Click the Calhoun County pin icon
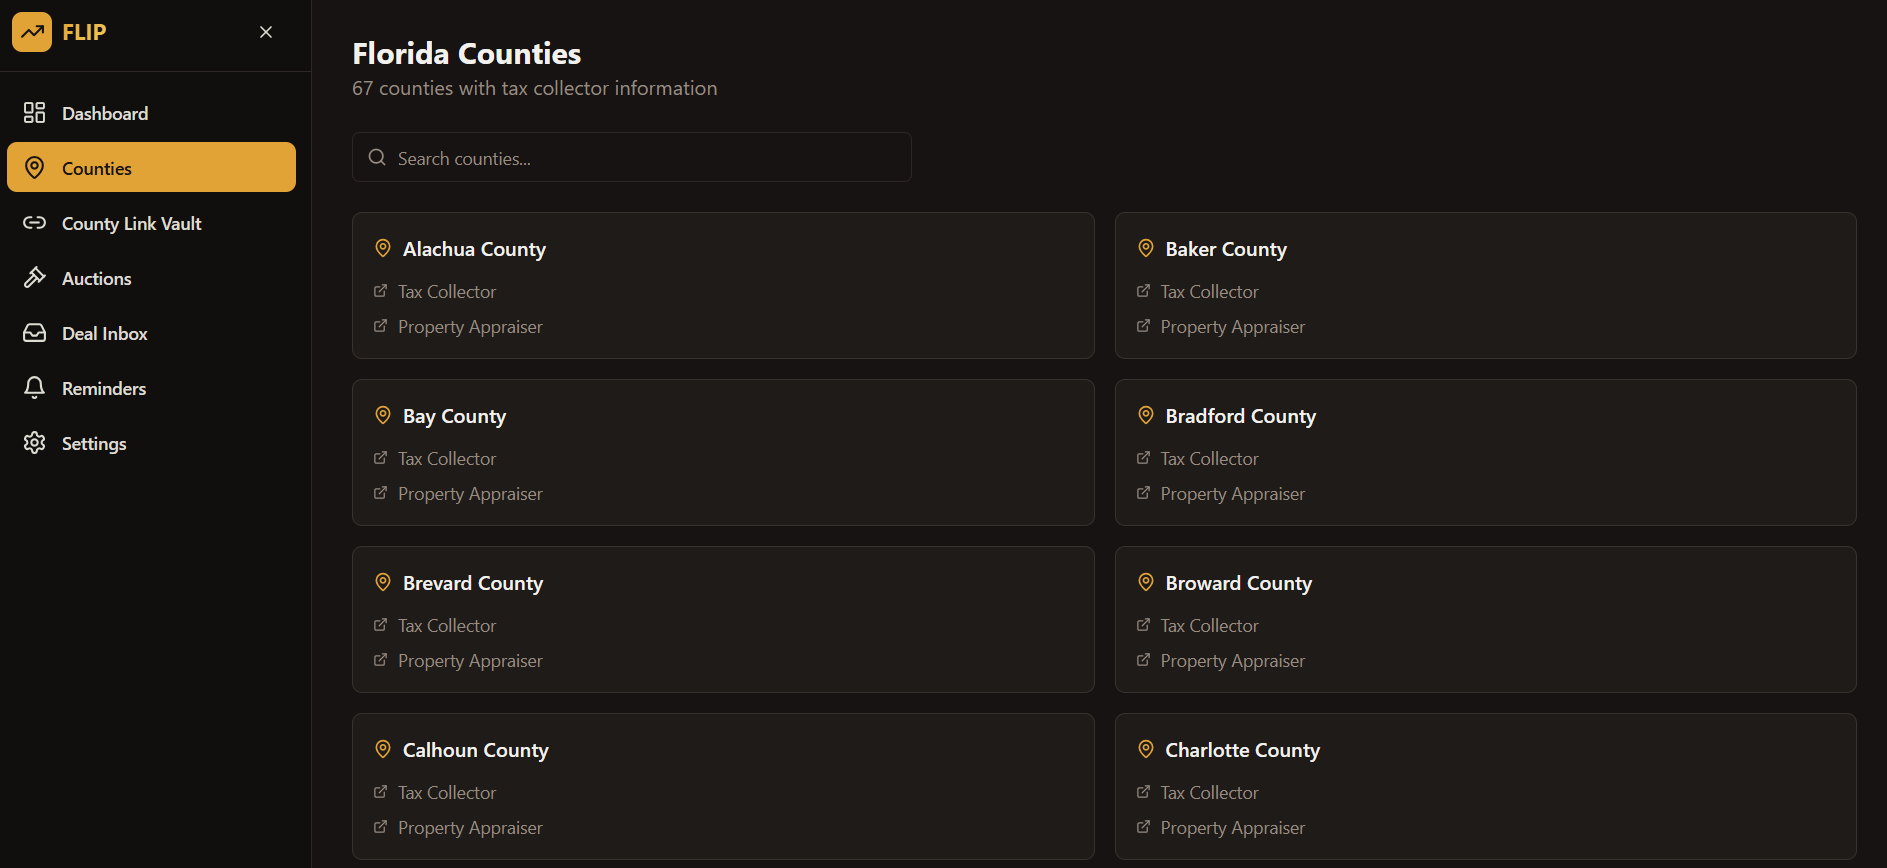The image size is (1887, 868). 382,749
